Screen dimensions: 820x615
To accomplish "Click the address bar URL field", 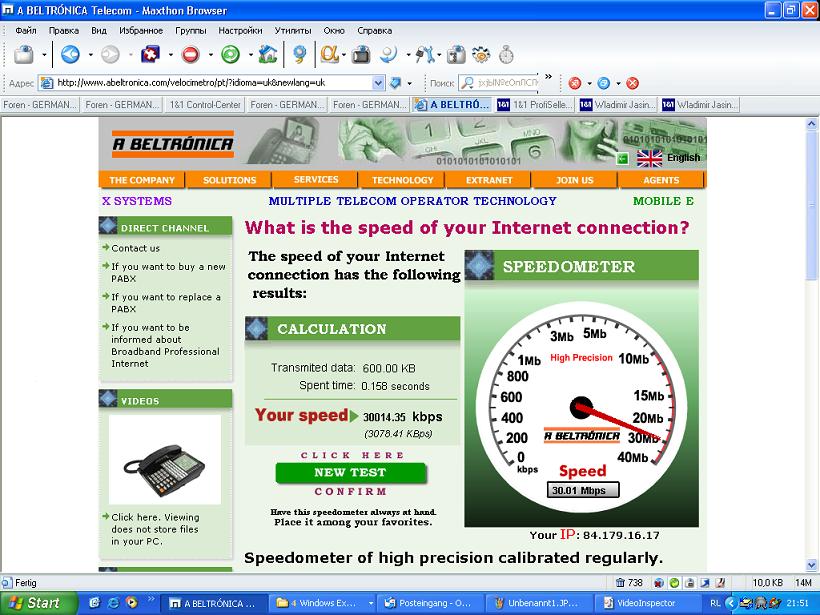I will click(212, 83).
